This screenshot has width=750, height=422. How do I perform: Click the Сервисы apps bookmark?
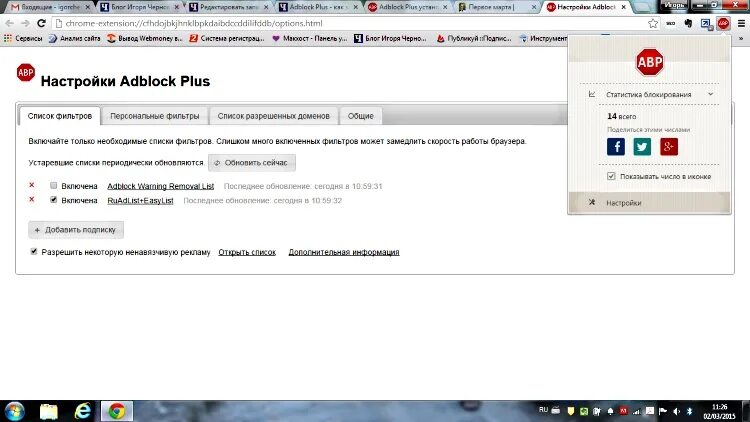pyautogui.click(x=23, y=38)
